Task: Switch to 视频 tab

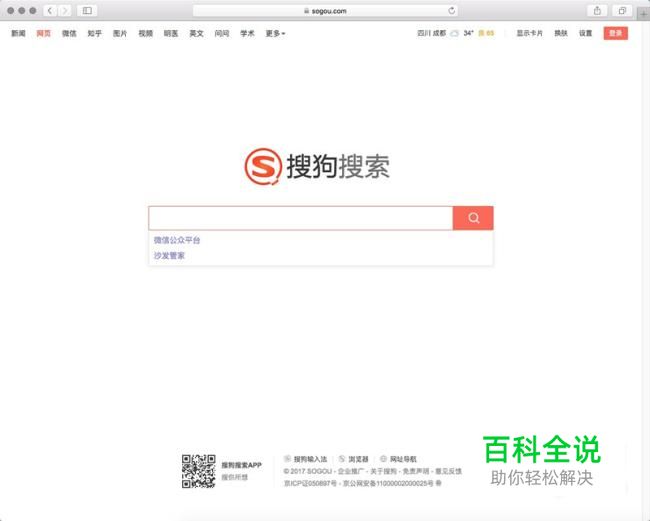Action: tap(146, 33)
